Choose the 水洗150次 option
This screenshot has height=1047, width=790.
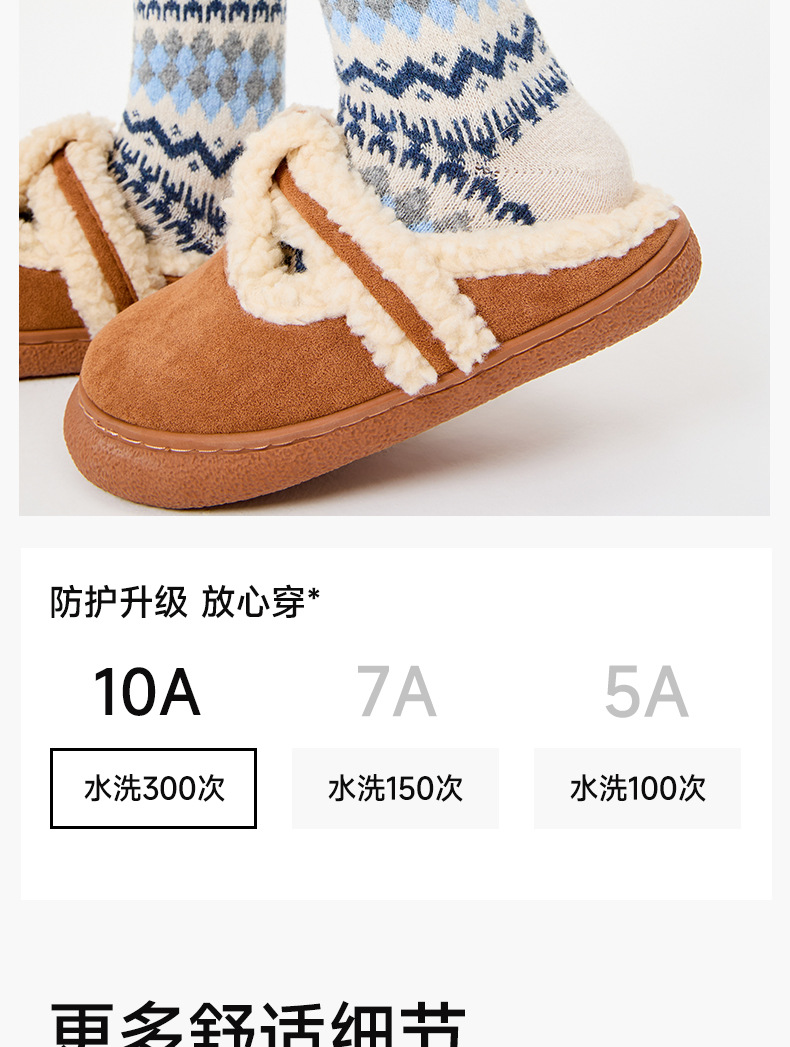(395, 788)
